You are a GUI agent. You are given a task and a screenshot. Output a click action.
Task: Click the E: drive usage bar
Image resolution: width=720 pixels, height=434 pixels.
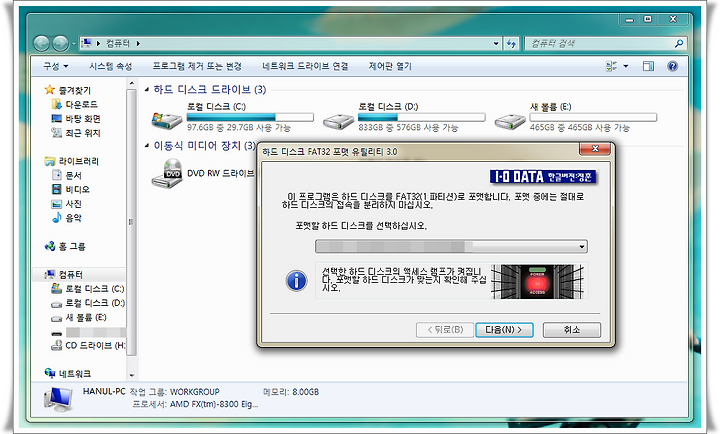pos(593,118)
